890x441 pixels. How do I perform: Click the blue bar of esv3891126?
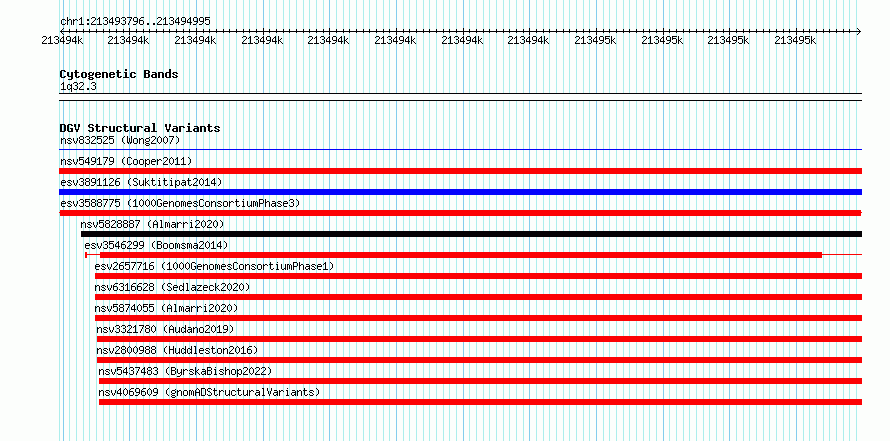[x=461, y=192]
